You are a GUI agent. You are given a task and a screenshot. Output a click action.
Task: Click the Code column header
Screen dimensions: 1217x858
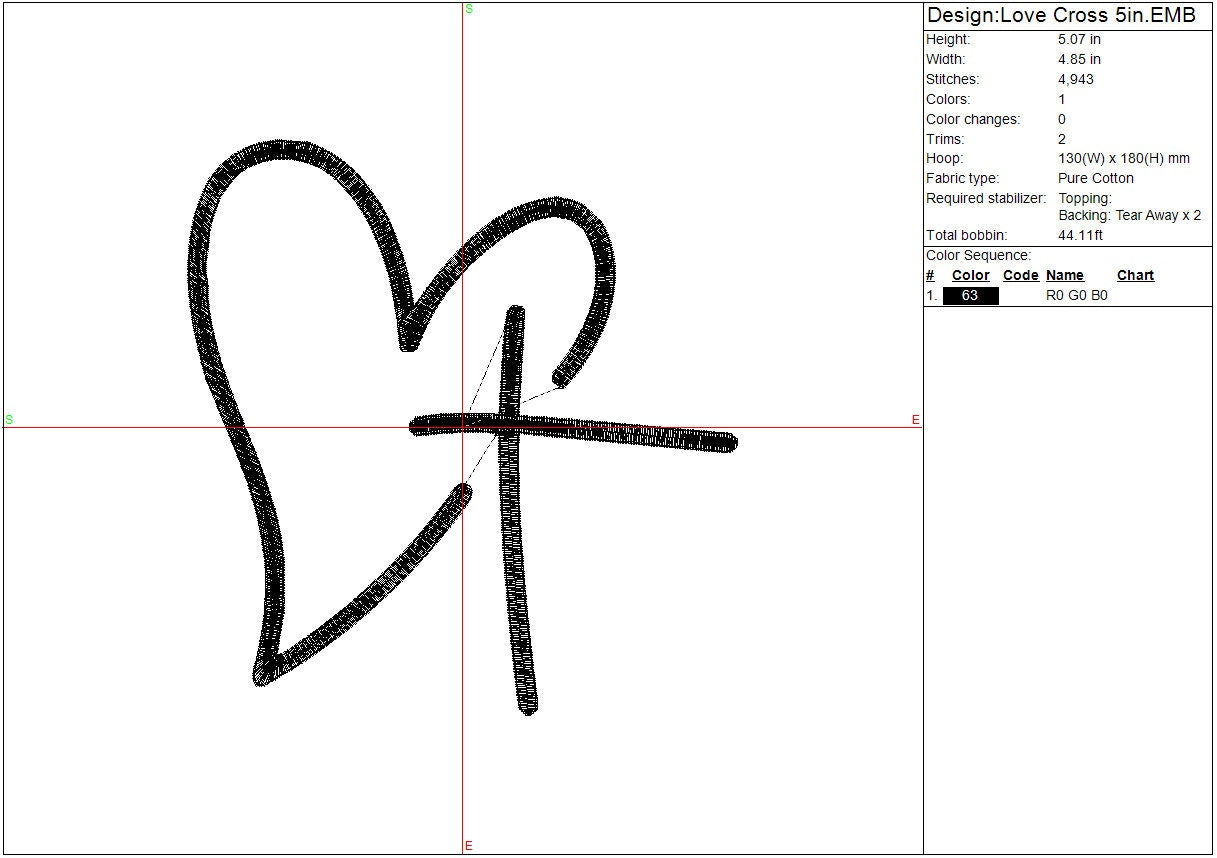pyautogui.click(x=1020, y=275)
